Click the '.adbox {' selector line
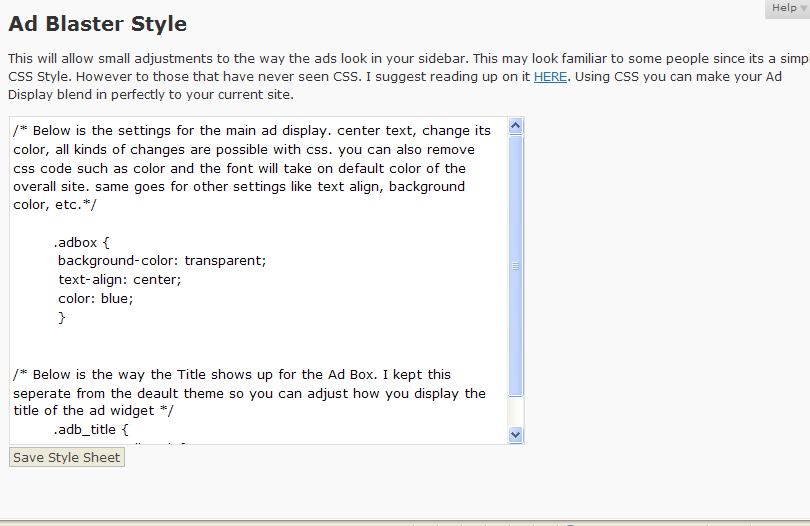 81,242
